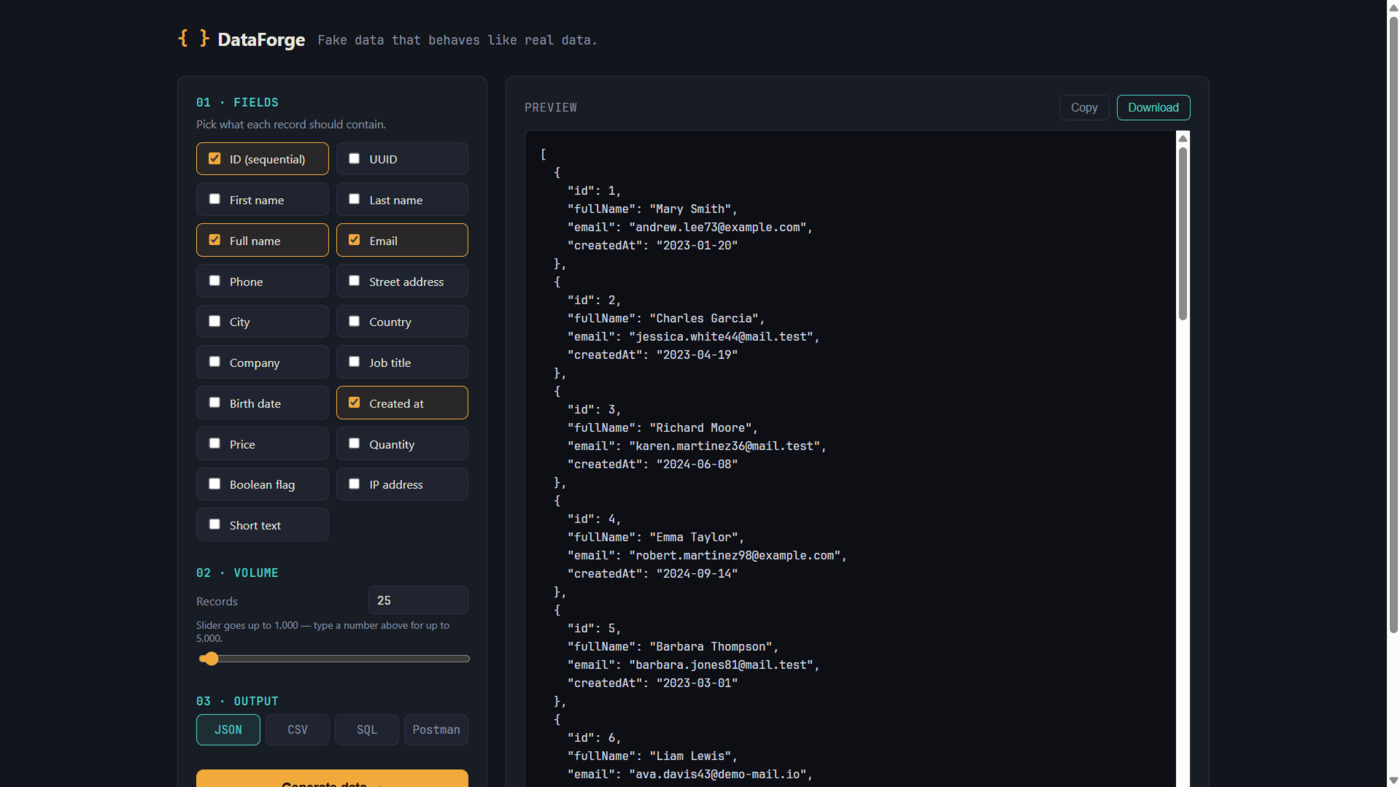Click the "Barbara Thompson" fullName line
Image resolution: width=1400 pixels, height=787 pixels.
pyautogui.click(x=673, y=646)
